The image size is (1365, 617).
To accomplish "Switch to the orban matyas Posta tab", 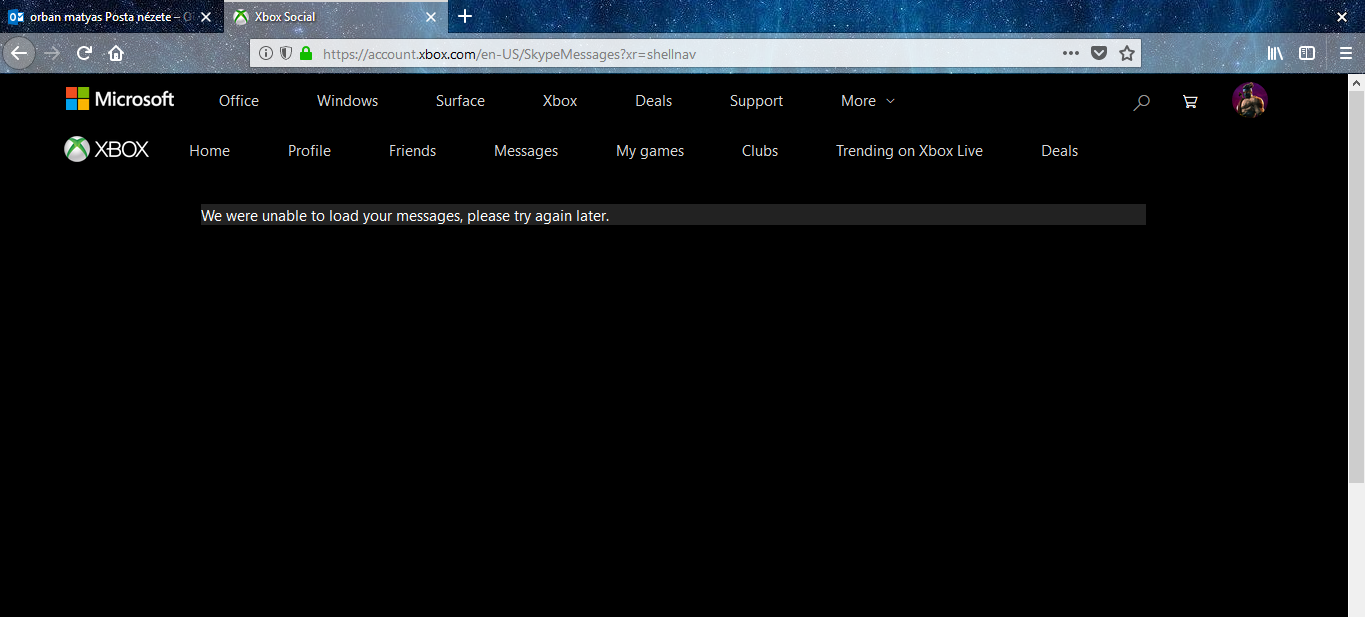I will point(111,17).
